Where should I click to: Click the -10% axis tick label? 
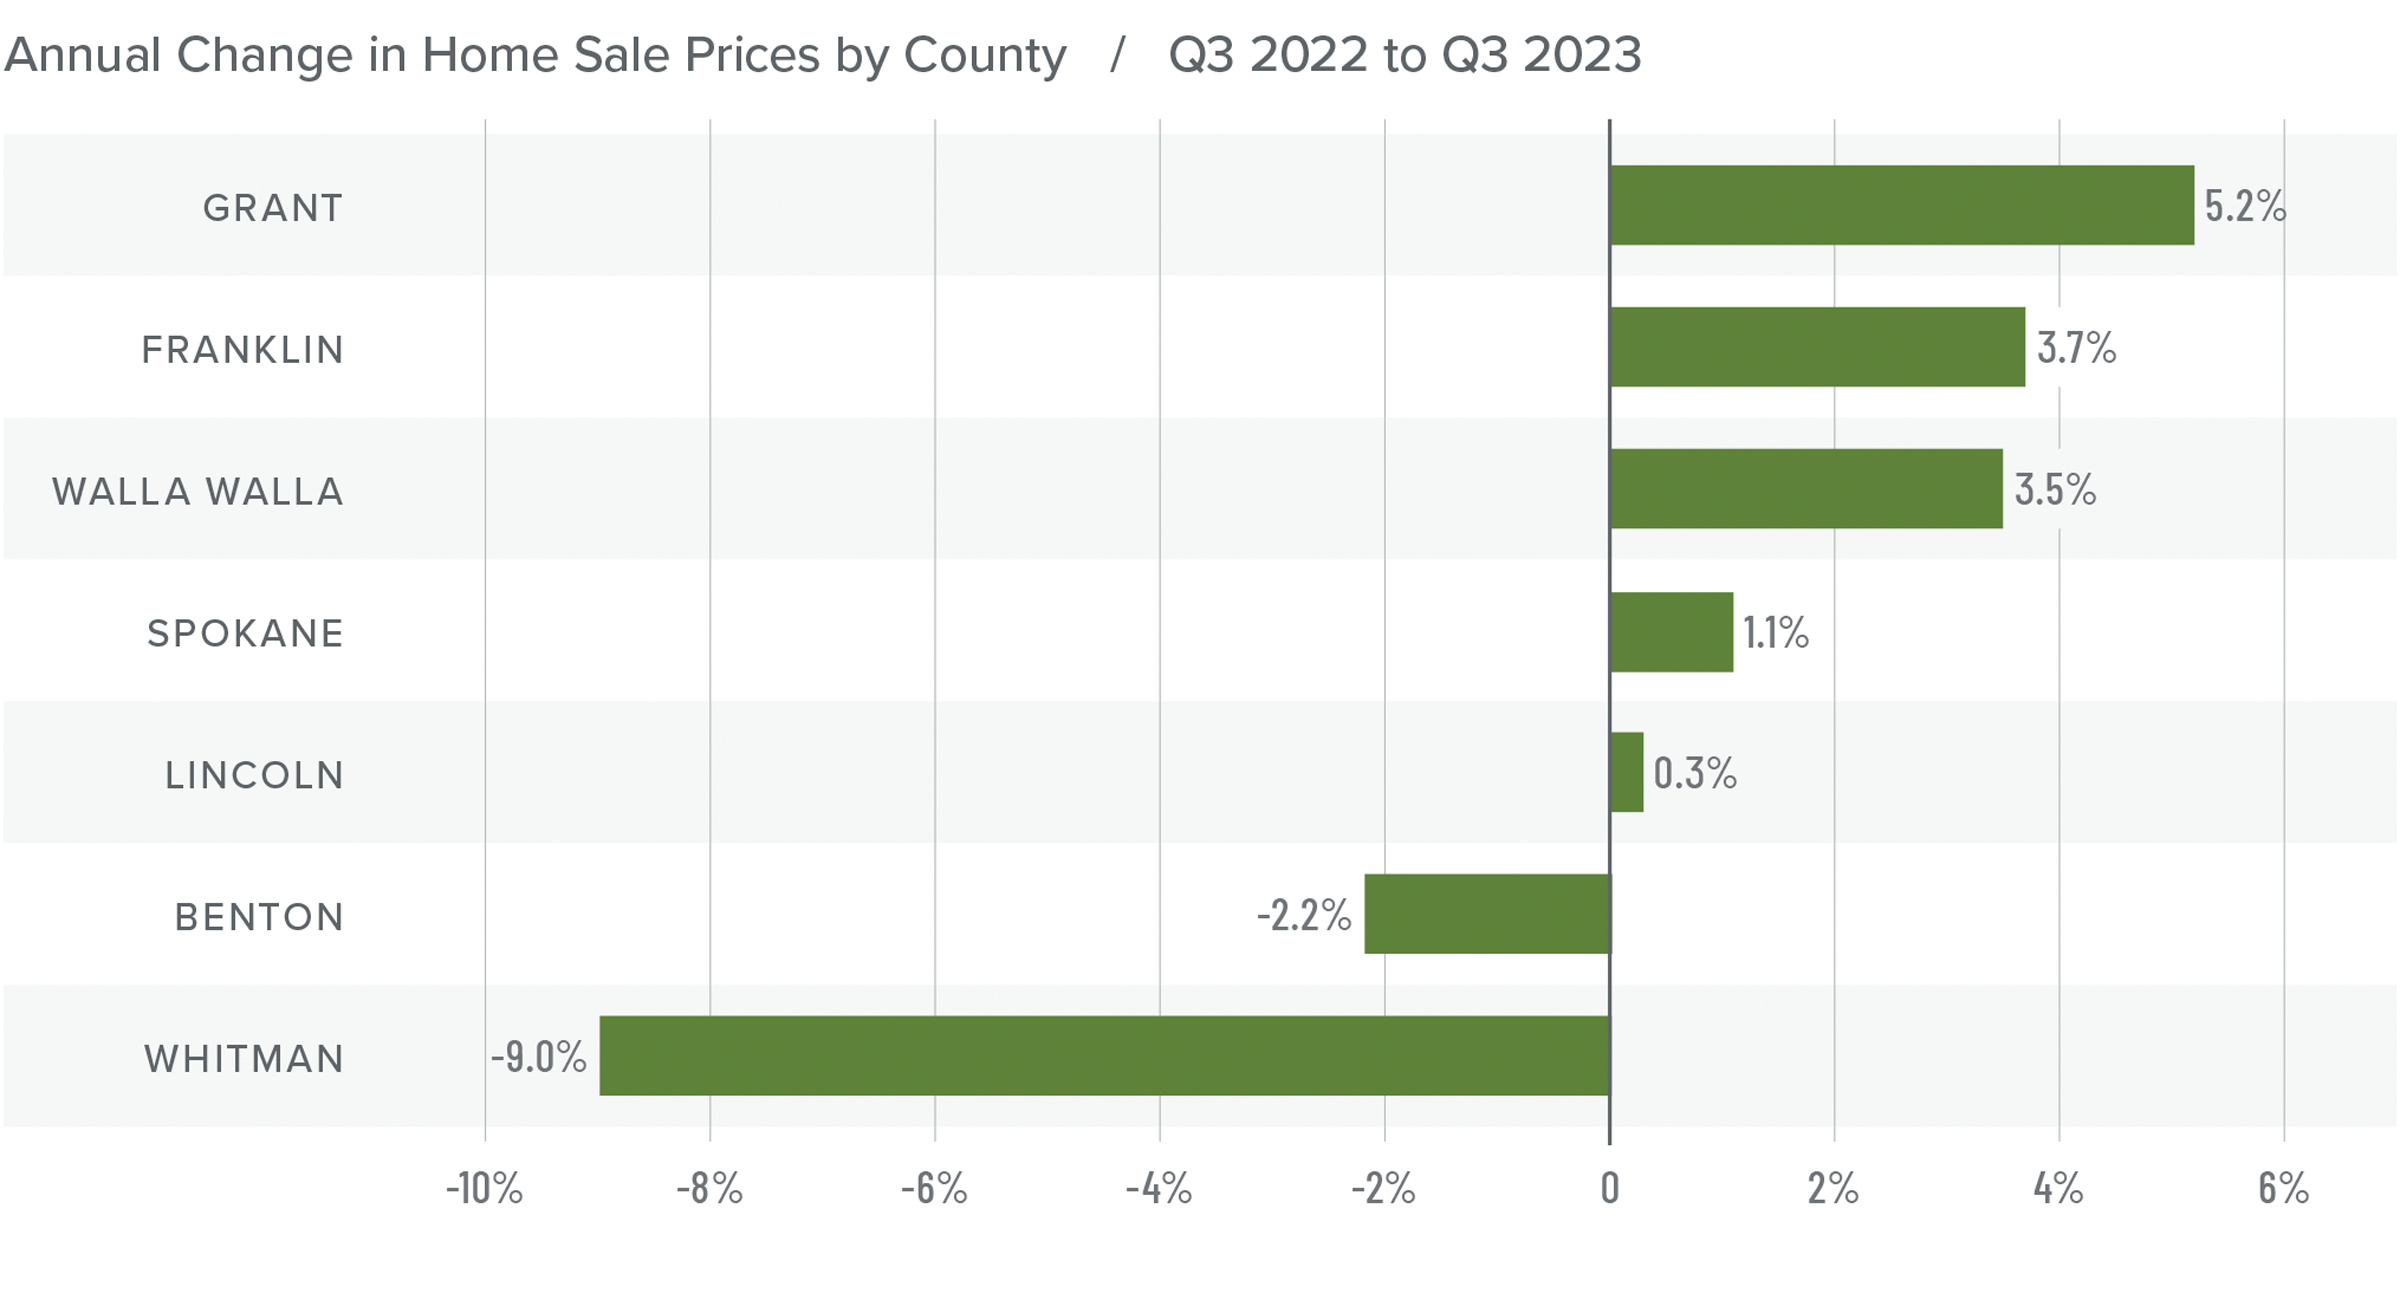pyautogui.click(x=484, y=1188)
